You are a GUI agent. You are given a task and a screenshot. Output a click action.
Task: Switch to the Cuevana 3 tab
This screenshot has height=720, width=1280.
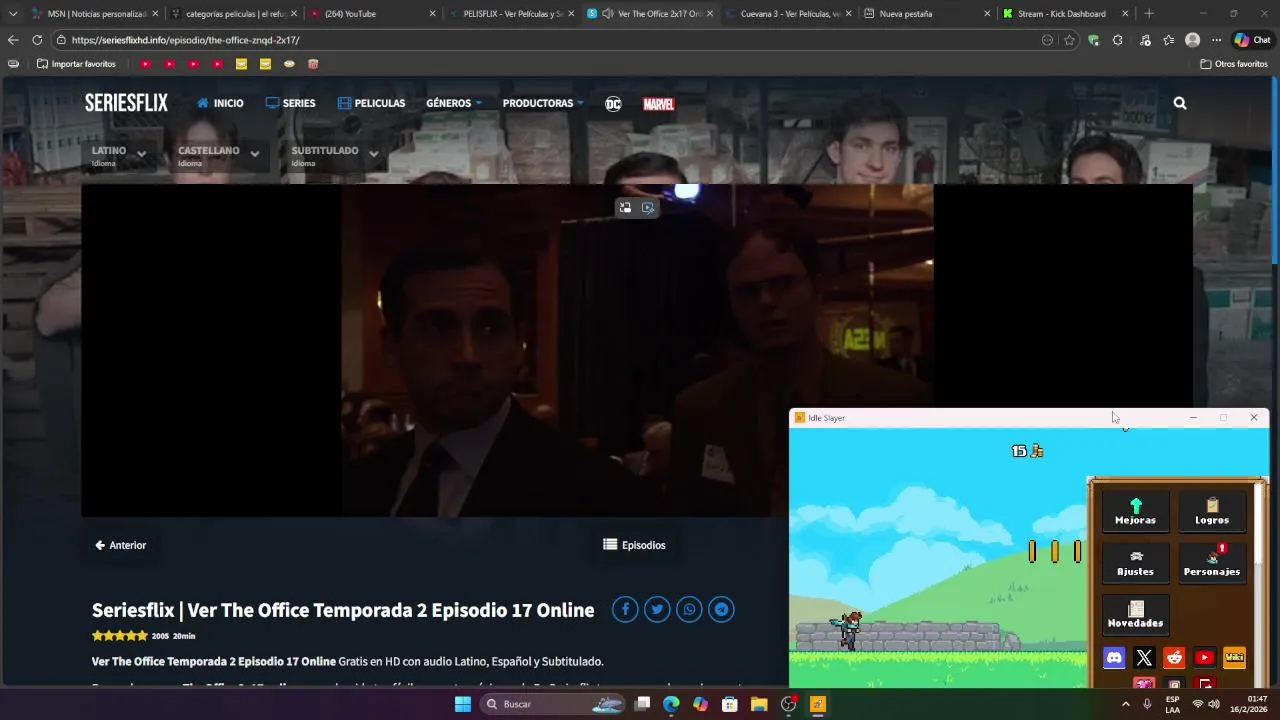(787, 14)
